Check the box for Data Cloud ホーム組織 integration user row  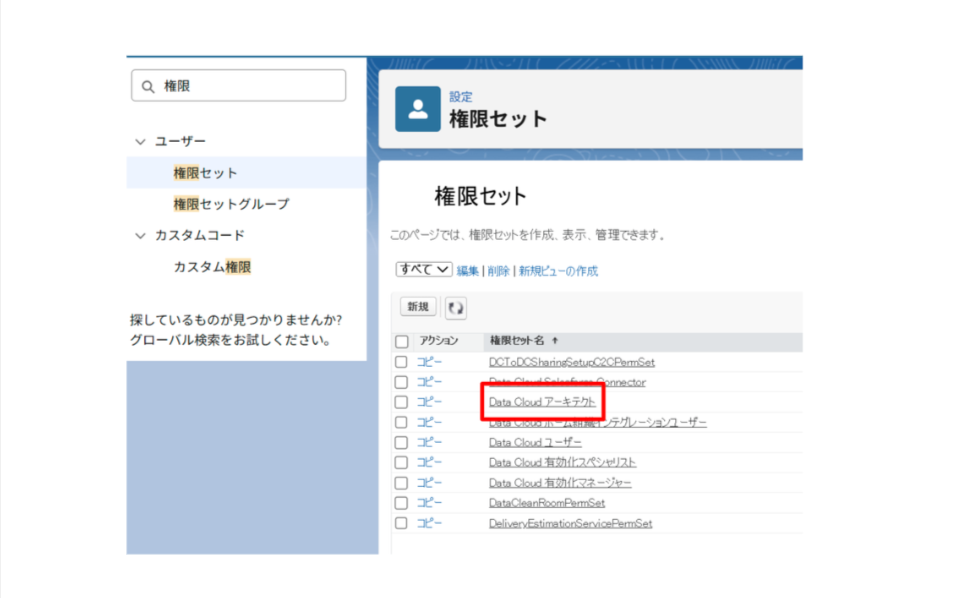click(401, 422)
